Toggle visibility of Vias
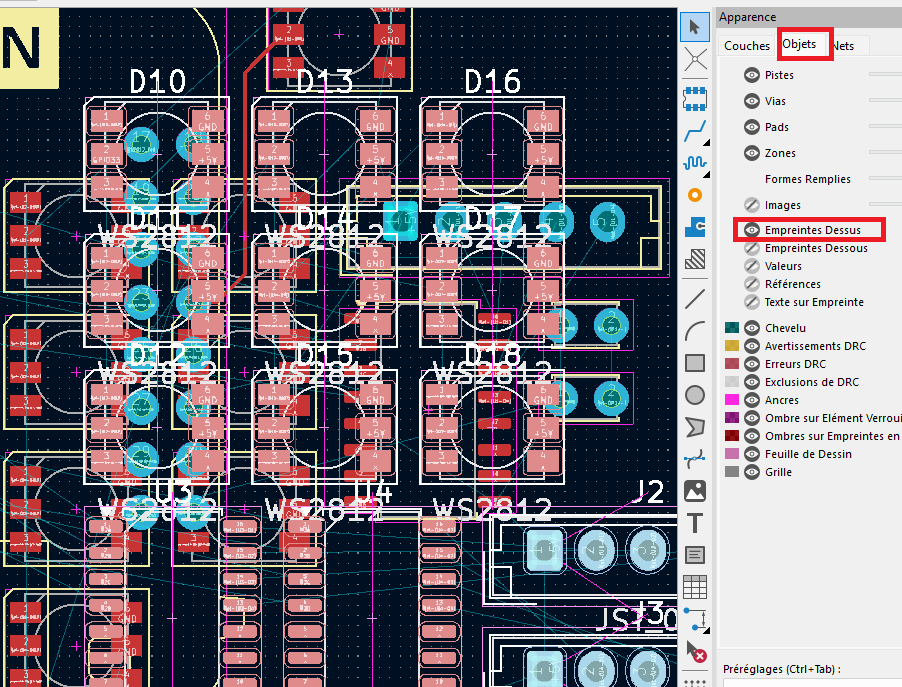The image size is (902, 687). (751, 101)
